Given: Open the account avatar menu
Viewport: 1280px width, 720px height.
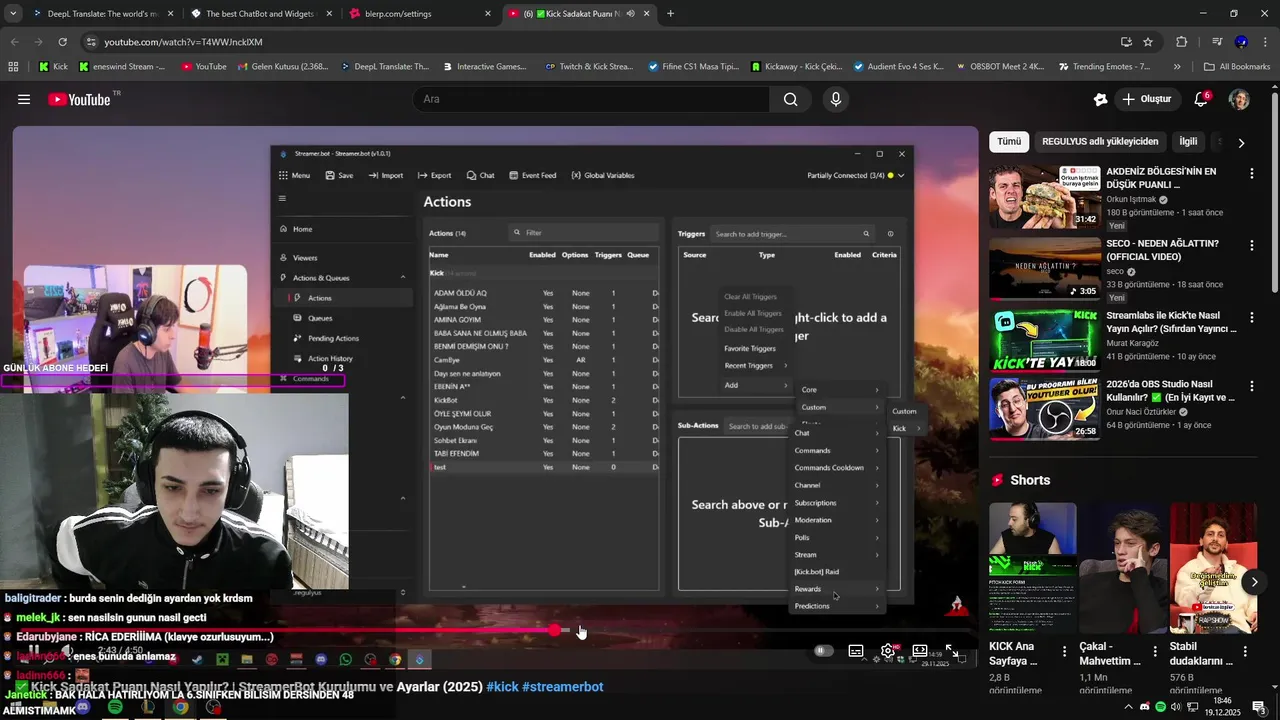Looking at the screenshot, I should (1239, 99).
